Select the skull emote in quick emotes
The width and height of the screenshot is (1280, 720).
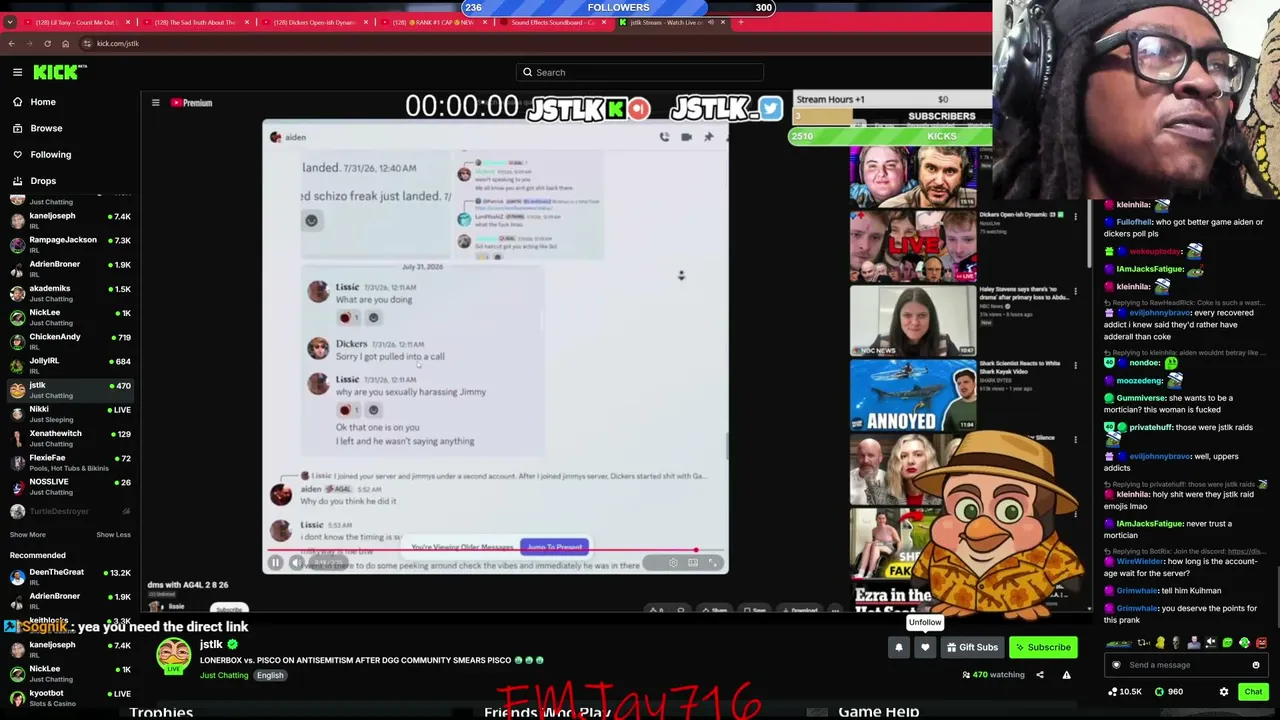click(1176, 643)
